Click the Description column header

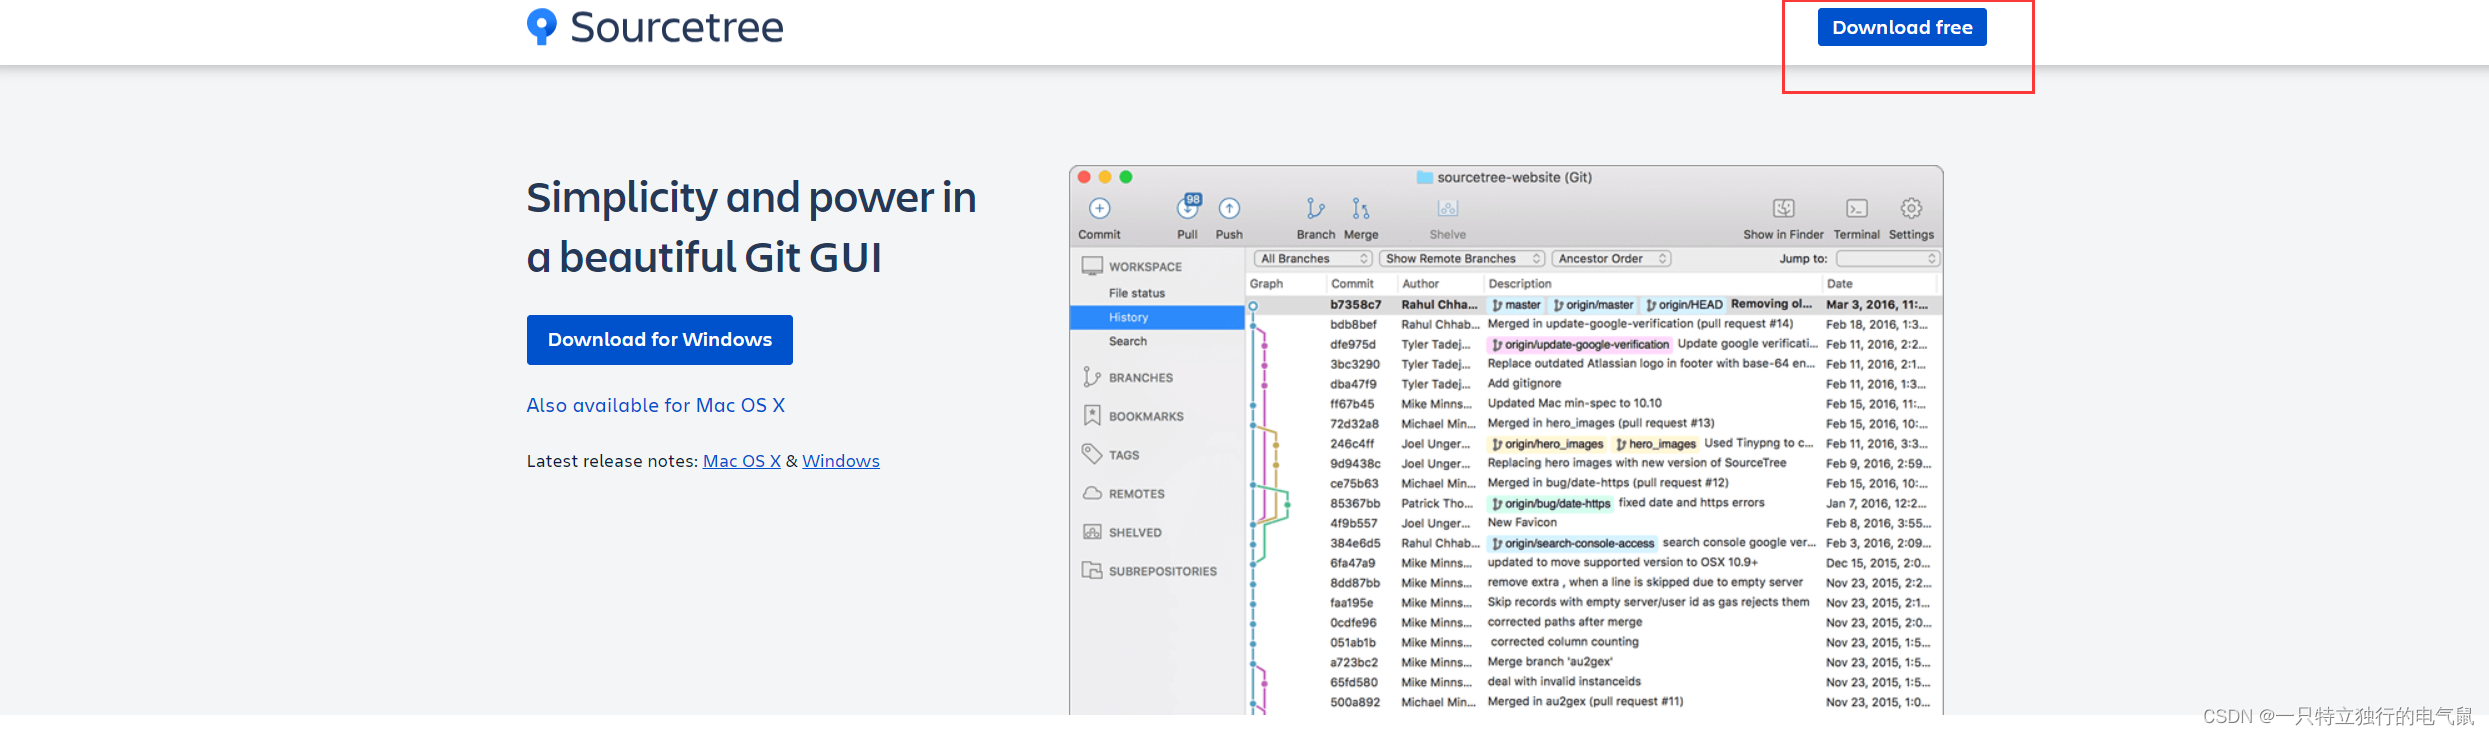click(1520, 284)
